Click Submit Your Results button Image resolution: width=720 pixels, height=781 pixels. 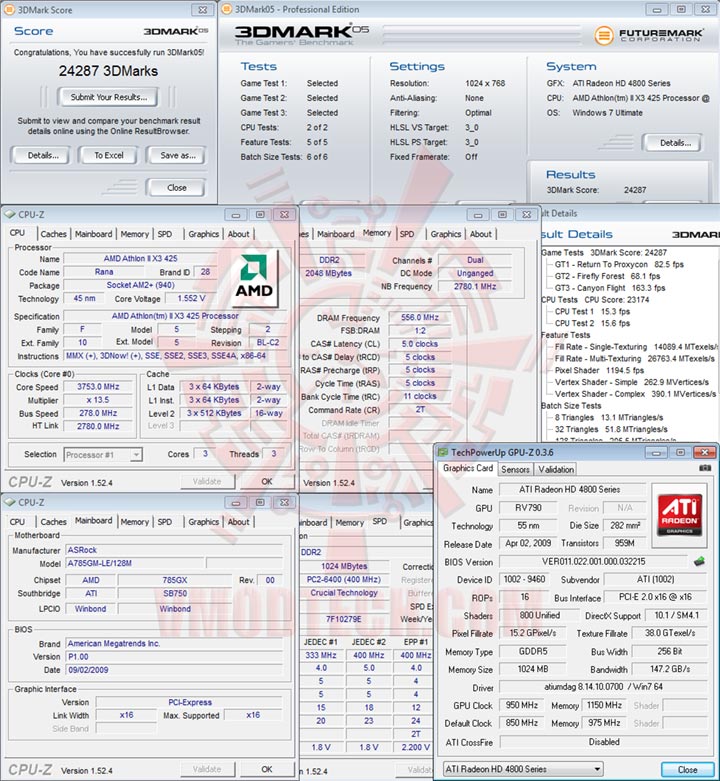[x=109, y=97]
